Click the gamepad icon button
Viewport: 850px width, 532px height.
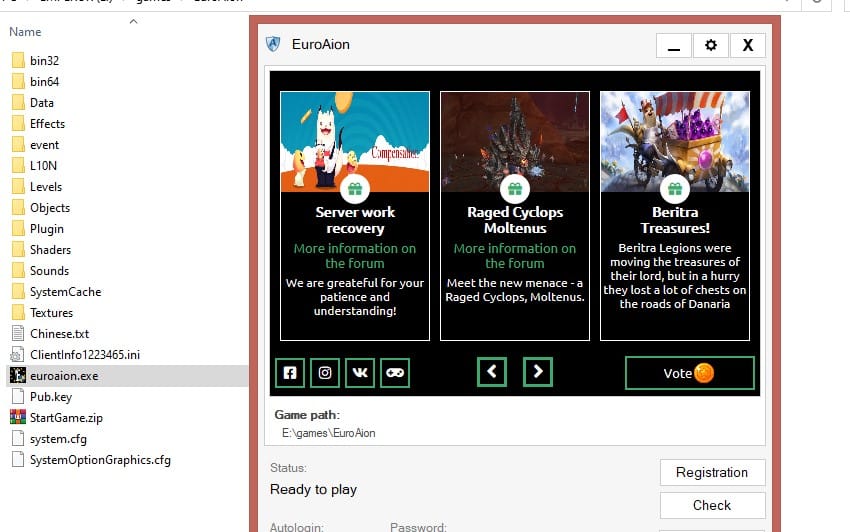[x=395, y=373]
